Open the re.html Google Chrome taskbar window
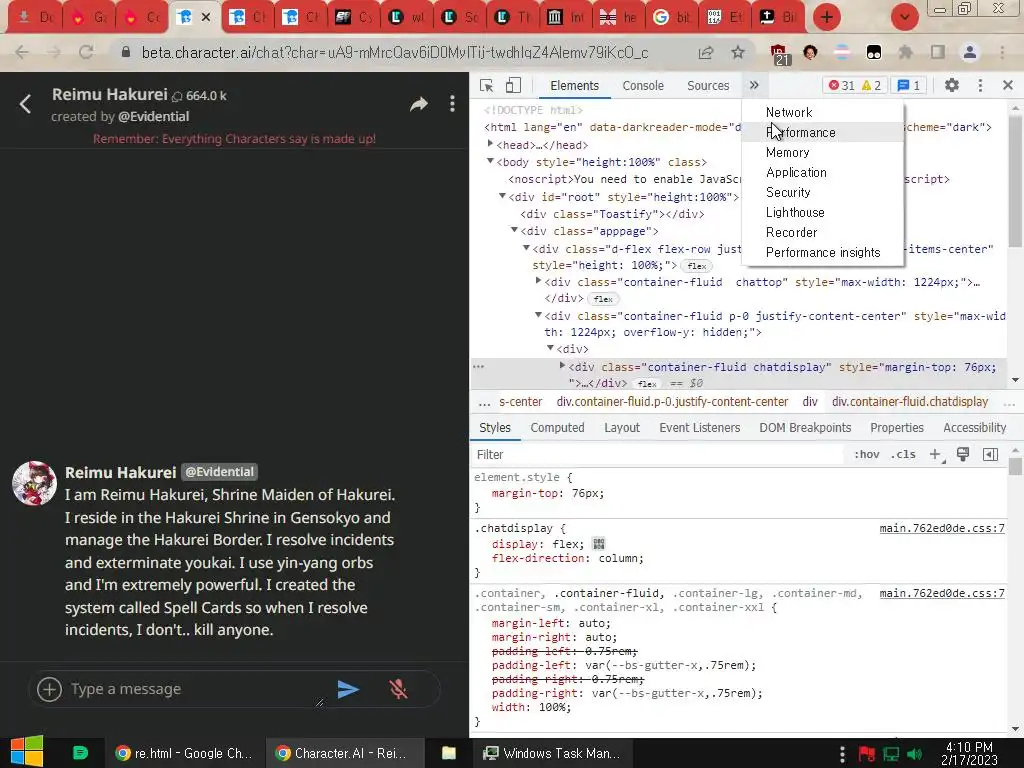The width and height of the screenshot is (1024, 768). 183,753
